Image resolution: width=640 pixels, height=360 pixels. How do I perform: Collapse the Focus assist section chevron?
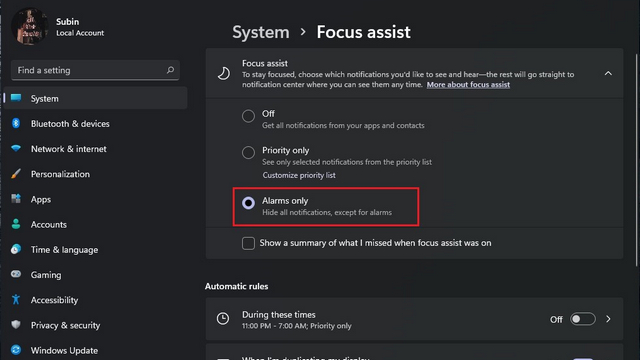(608, 74)
